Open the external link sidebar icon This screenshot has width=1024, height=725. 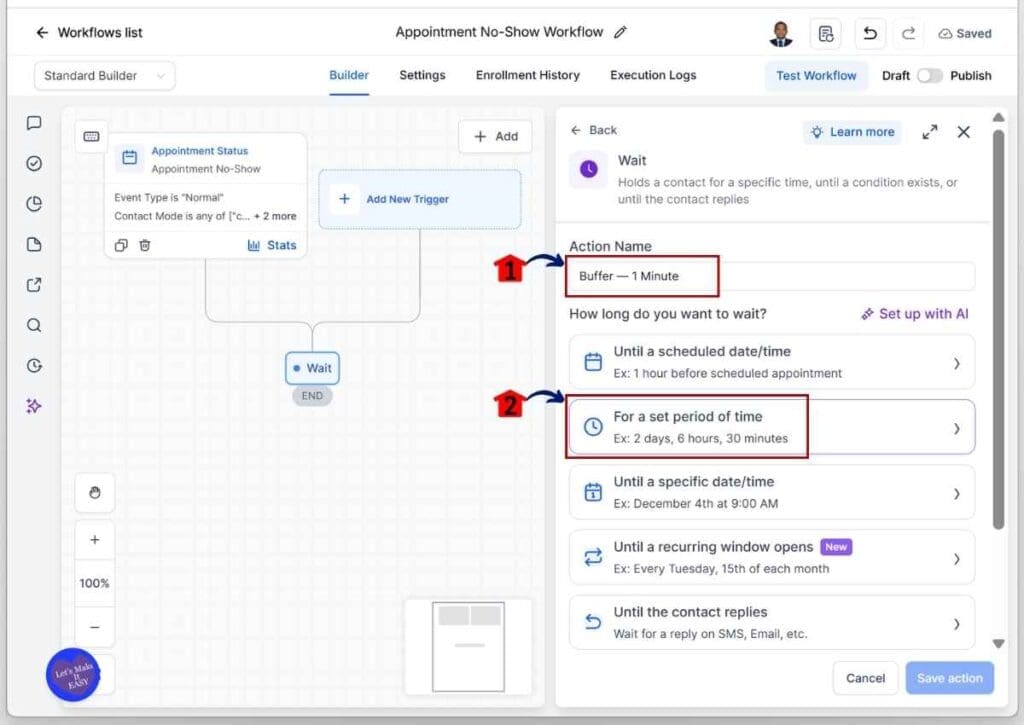coord(34,285)
